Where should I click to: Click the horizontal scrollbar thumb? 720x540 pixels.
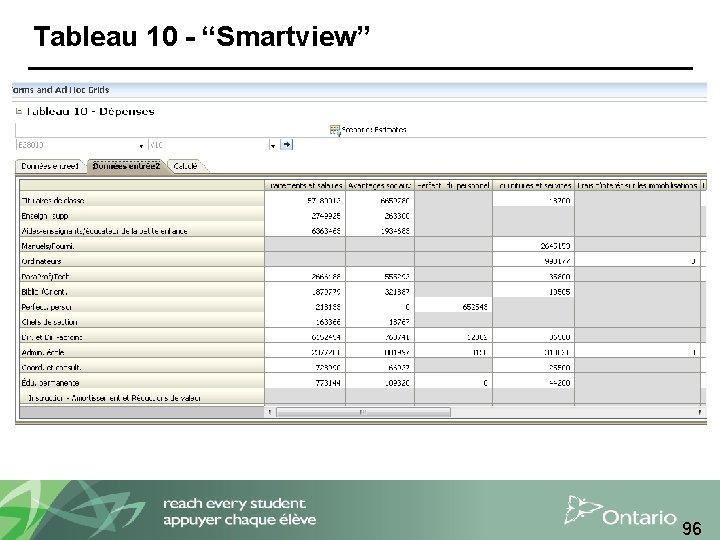pos(363,412)
